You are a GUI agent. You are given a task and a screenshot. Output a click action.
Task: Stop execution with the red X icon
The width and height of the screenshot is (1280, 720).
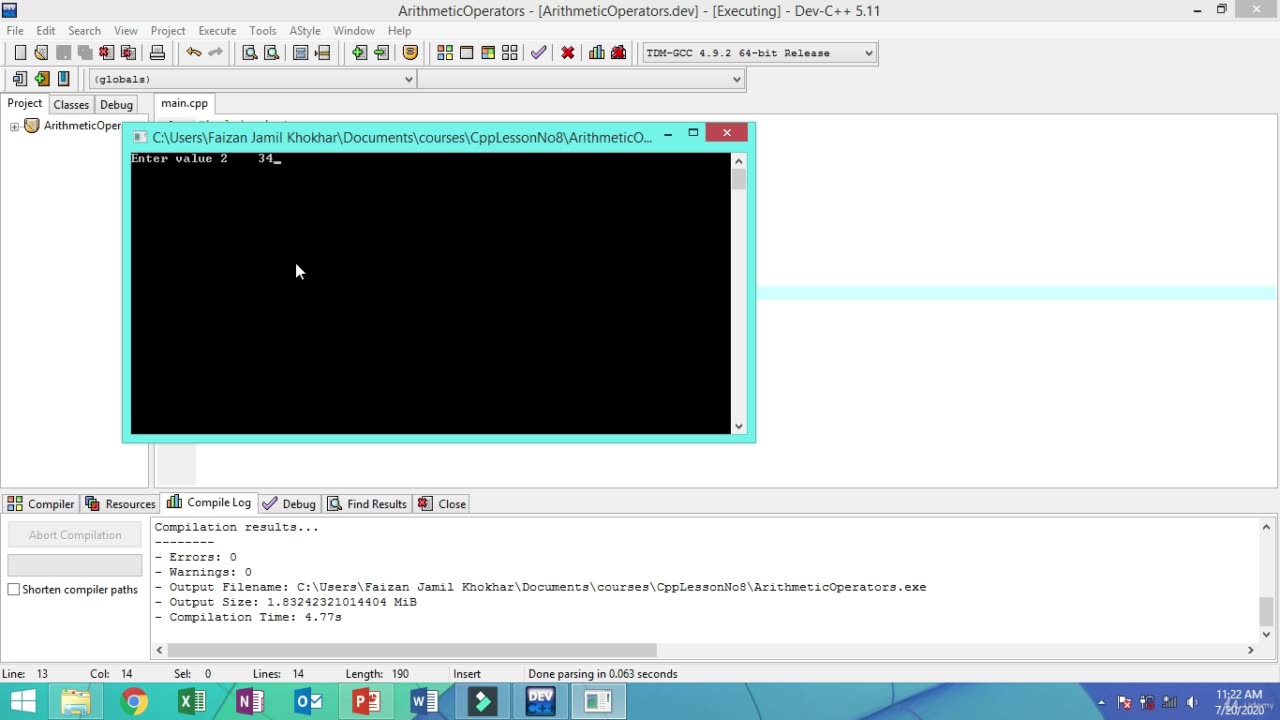tap(568, 53)
